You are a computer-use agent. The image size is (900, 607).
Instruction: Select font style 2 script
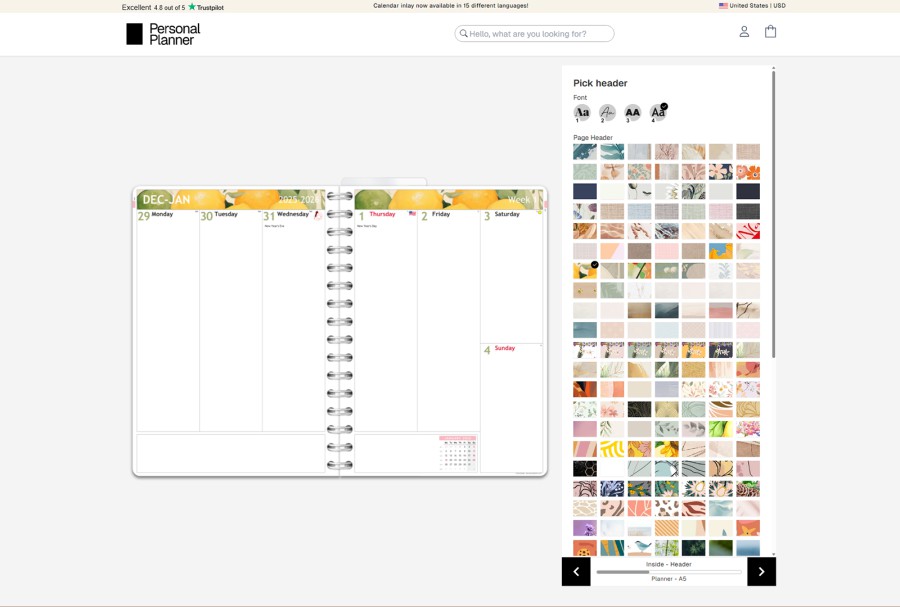[x=607, y=113]
